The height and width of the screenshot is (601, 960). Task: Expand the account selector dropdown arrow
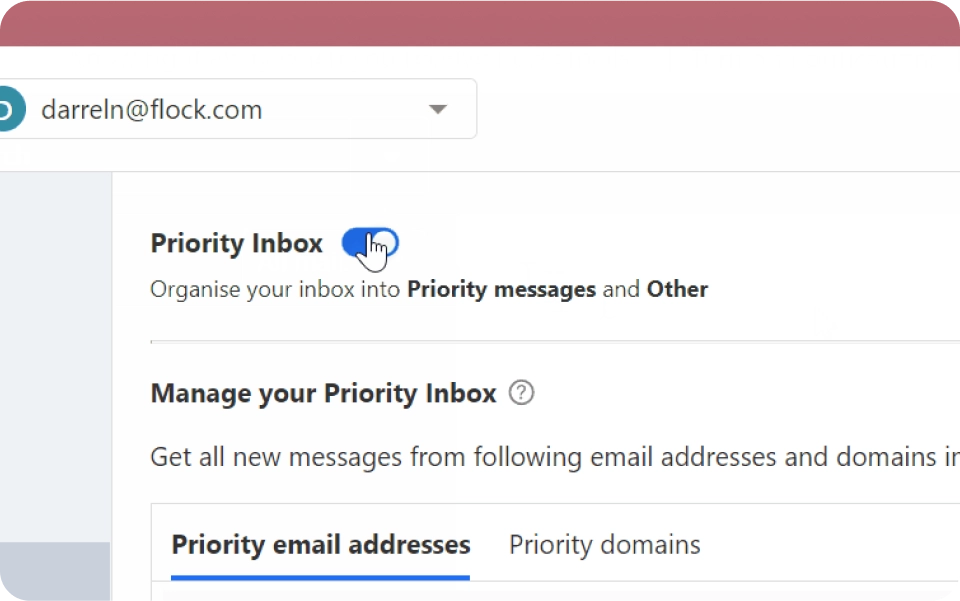pos(437,109)
